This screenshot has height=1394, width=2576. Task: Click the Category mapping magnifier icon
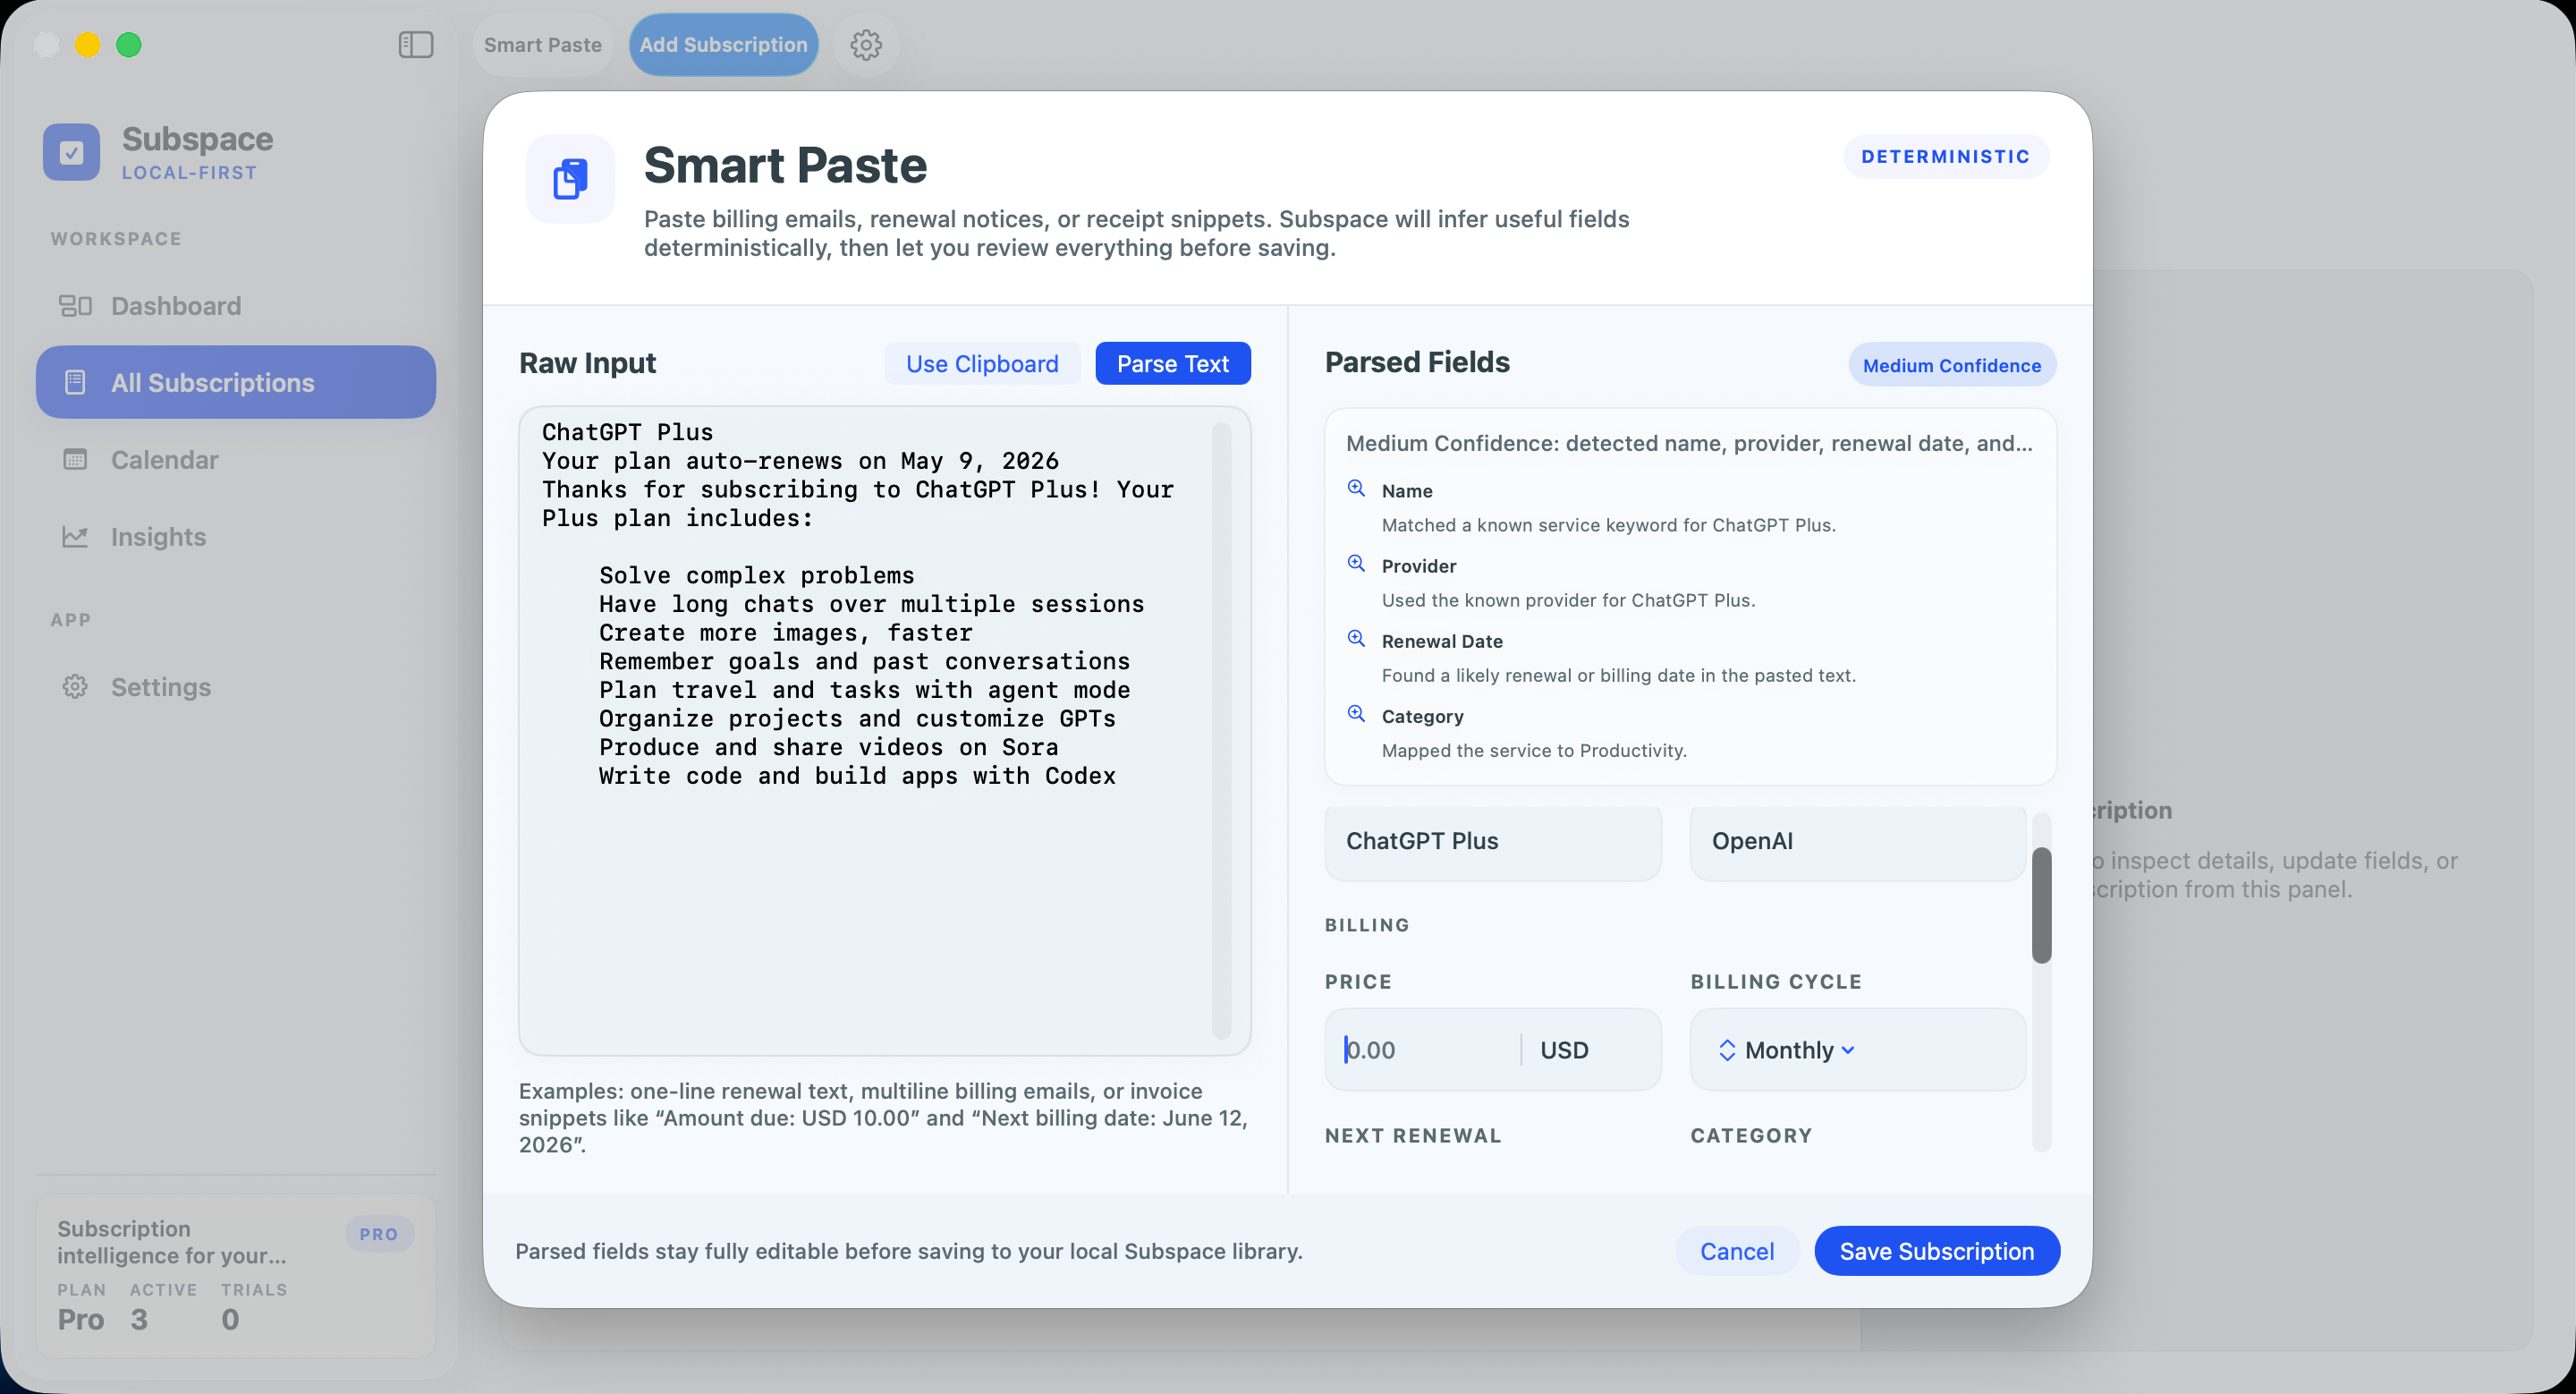[1356, 713]
